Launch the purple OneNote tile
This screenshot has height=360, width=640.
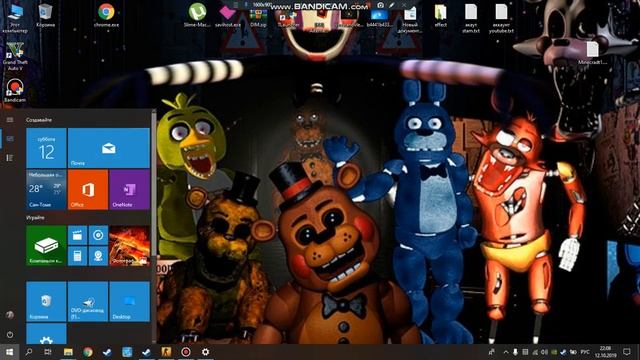130,190
